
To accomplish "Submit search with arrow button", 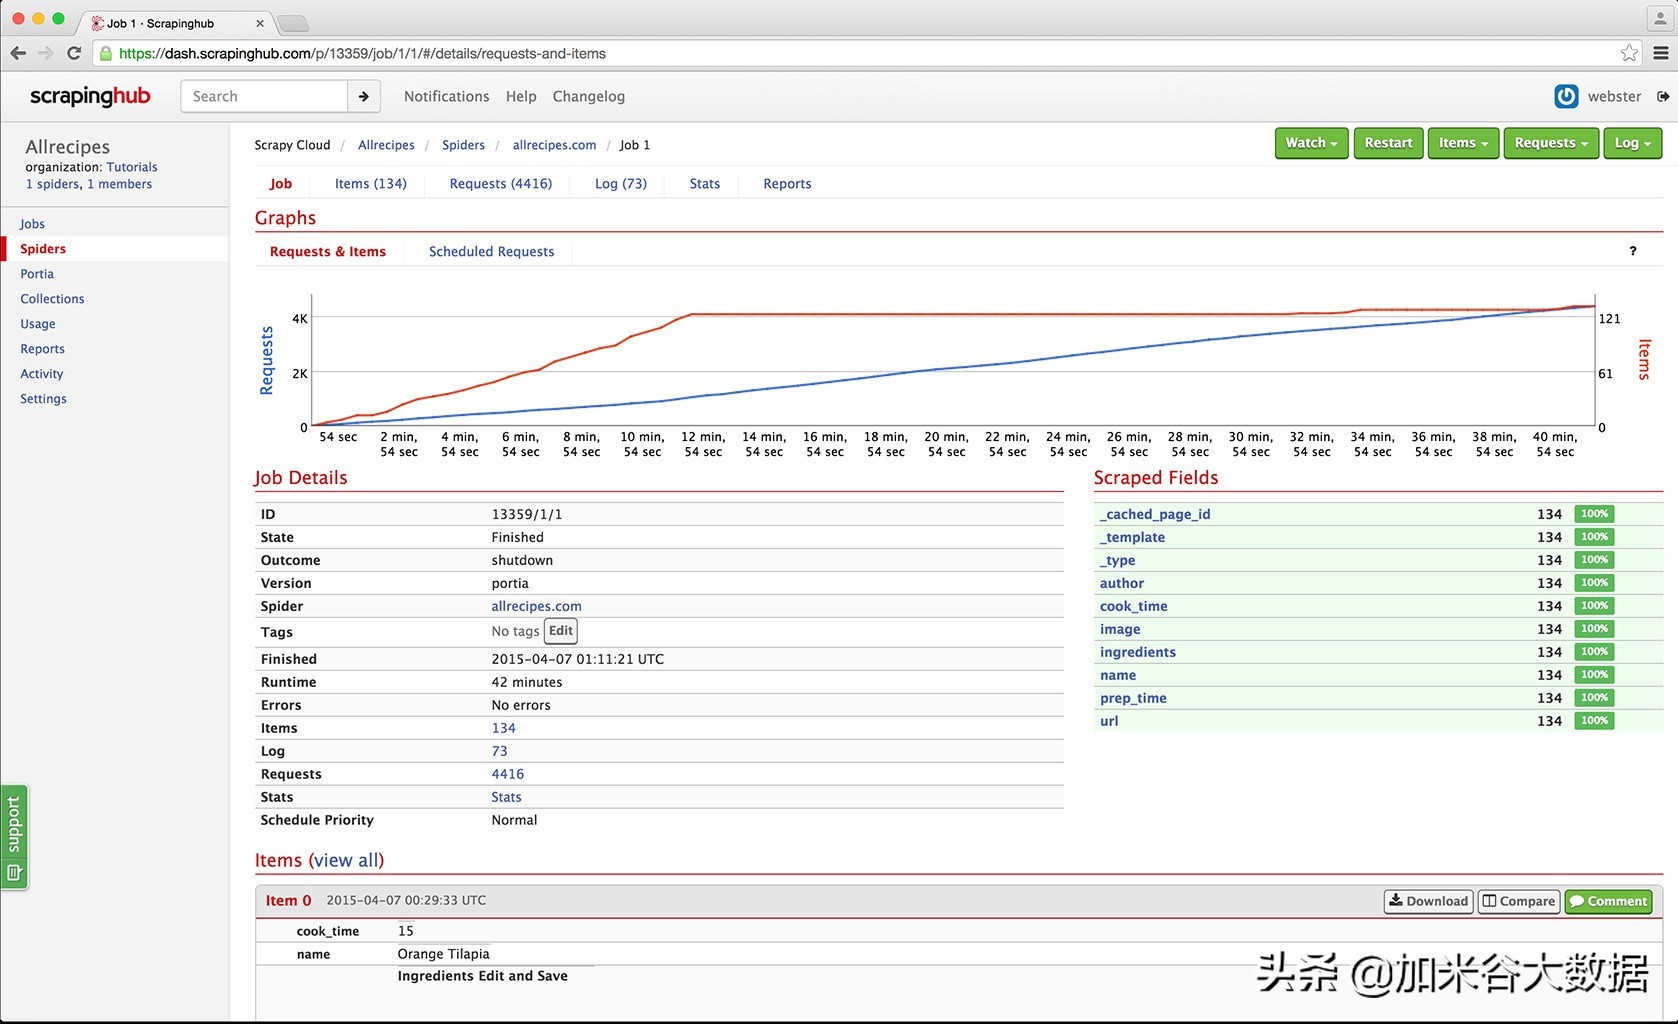I will pos(364,96).
